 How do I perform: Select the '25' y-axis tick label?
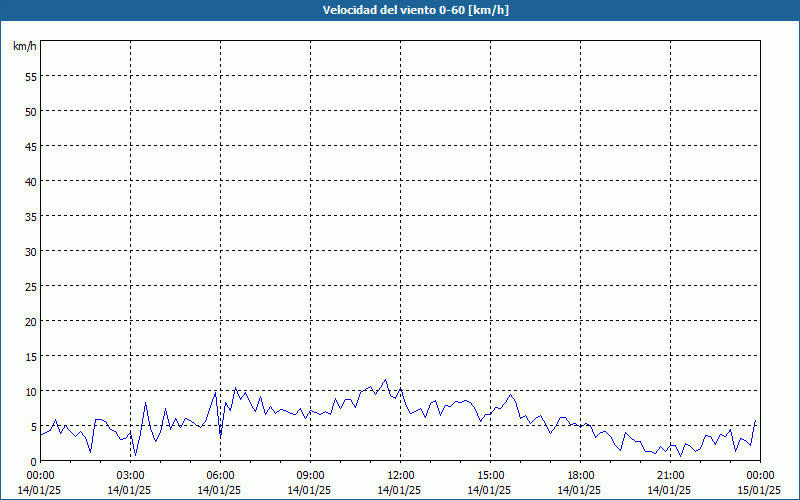[x=31, y=286]
